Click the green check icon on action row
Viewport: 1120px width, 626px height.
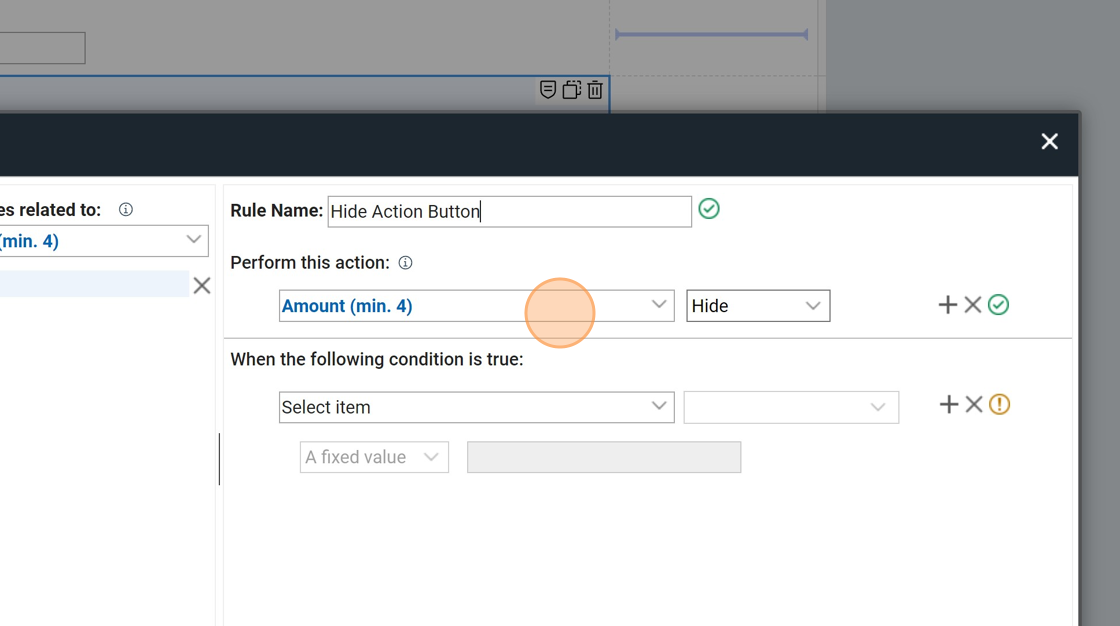pos(998,305)
